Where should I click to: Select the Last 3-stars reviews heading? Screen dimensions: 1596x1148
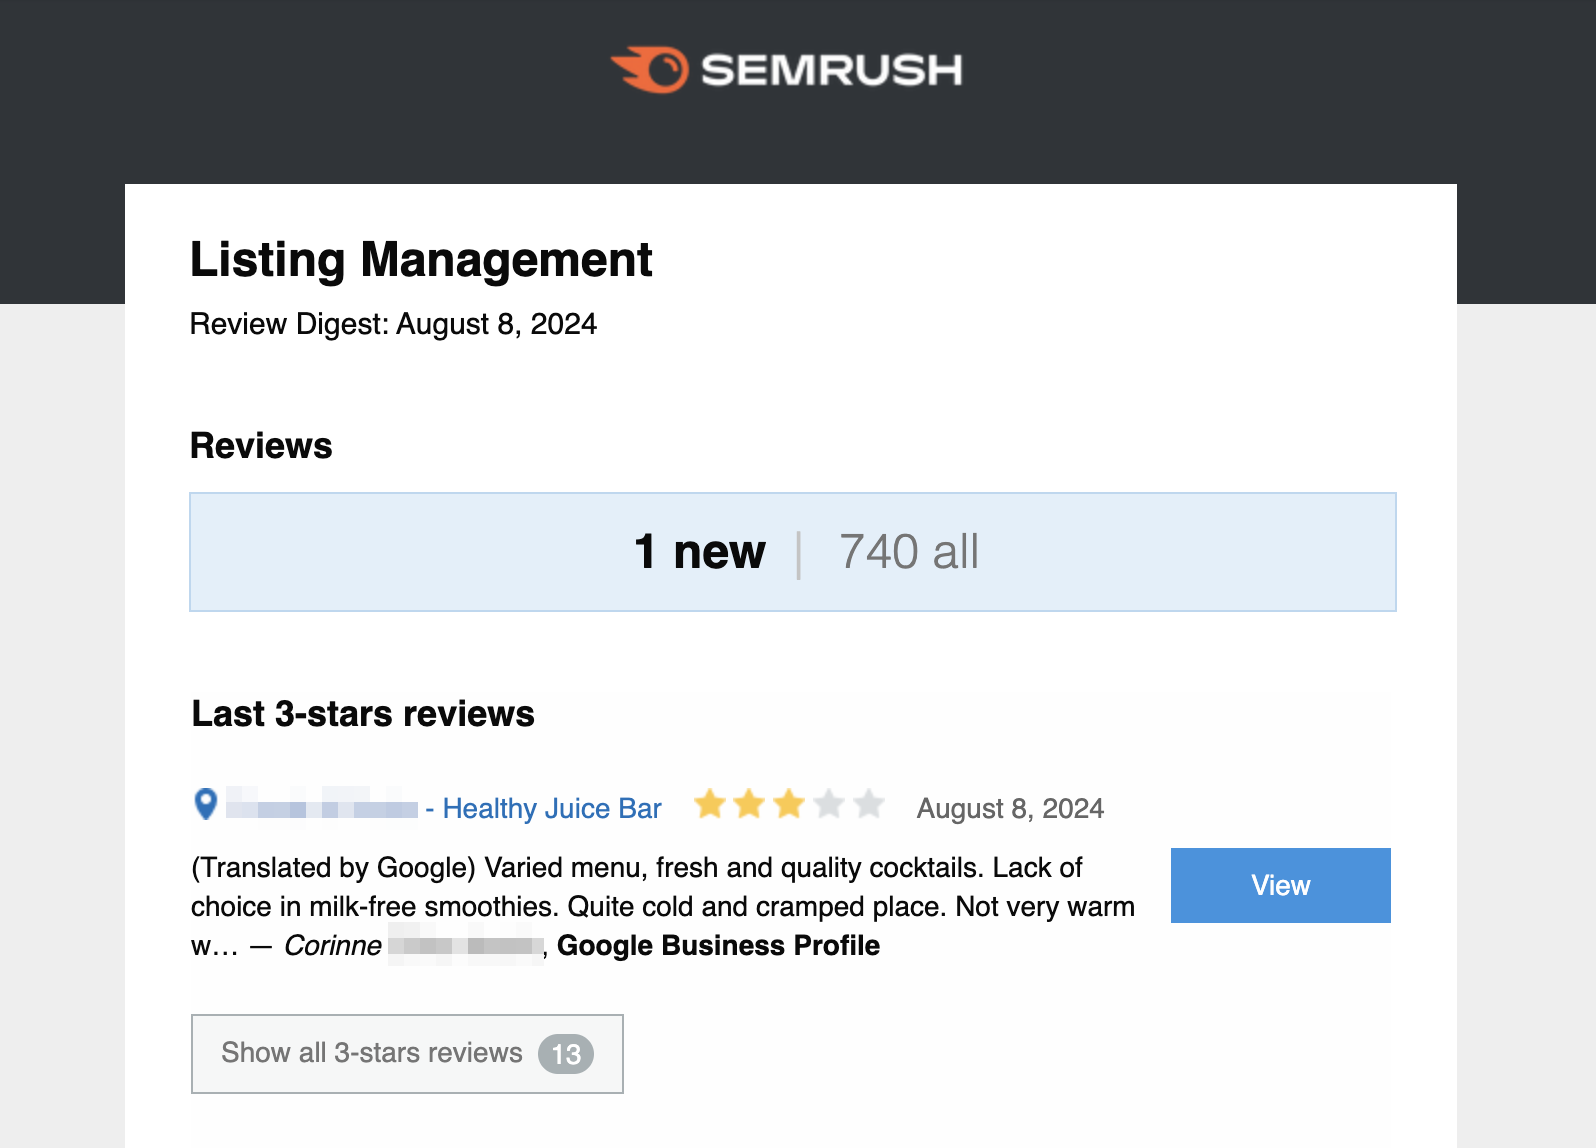point(362,713)
